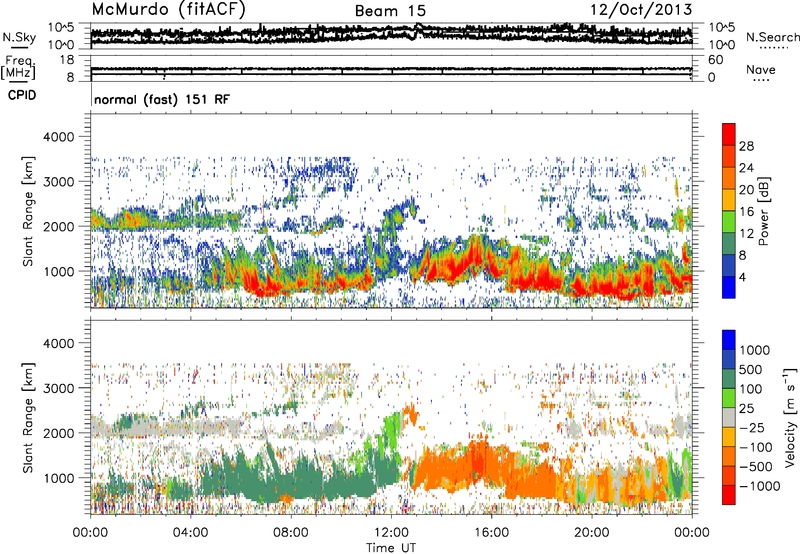
Task: Select the yellow 16–20 dB power swatch
Action: [729, 200]
